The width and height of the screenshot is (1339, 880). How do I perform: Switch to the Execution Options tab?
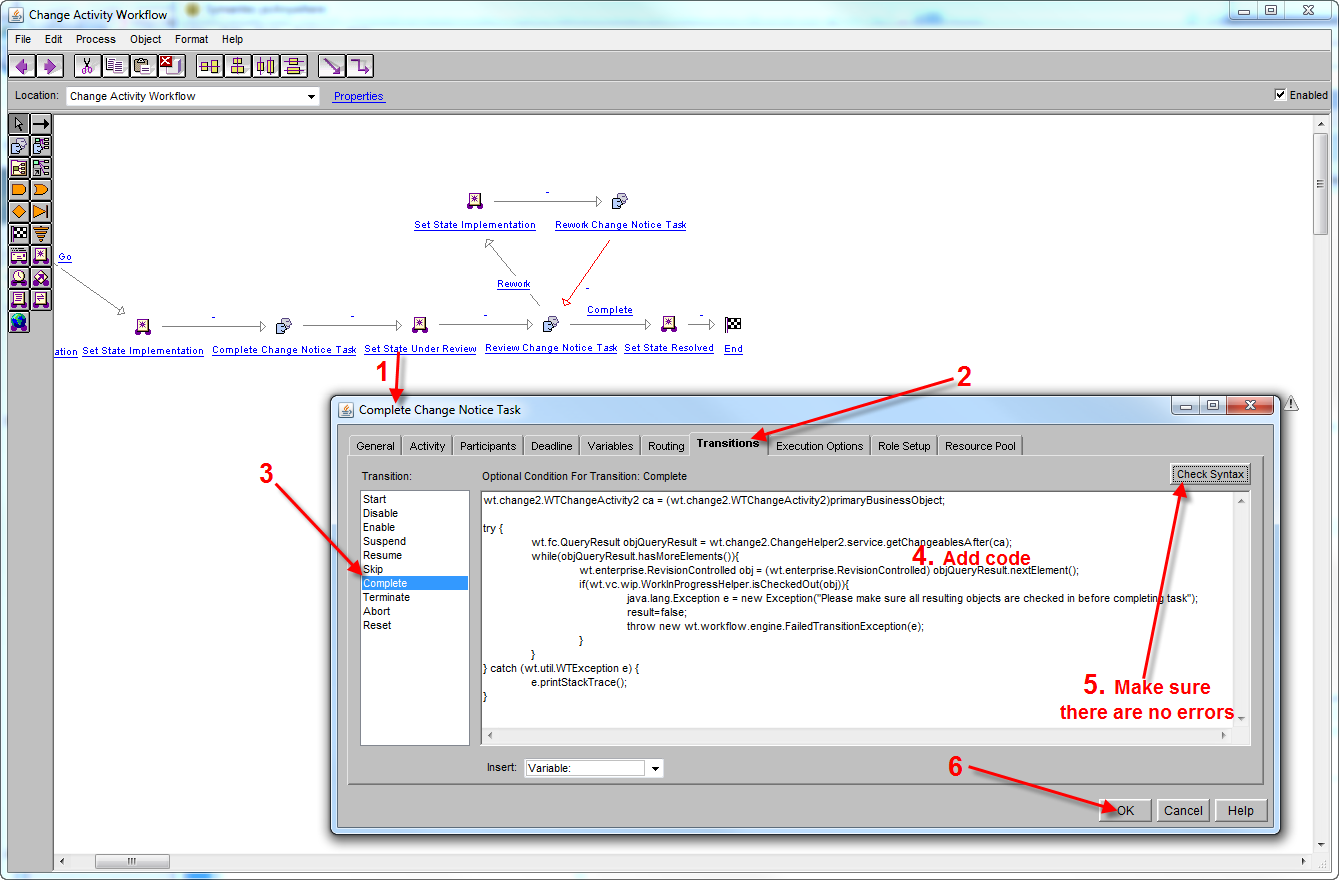819,446
